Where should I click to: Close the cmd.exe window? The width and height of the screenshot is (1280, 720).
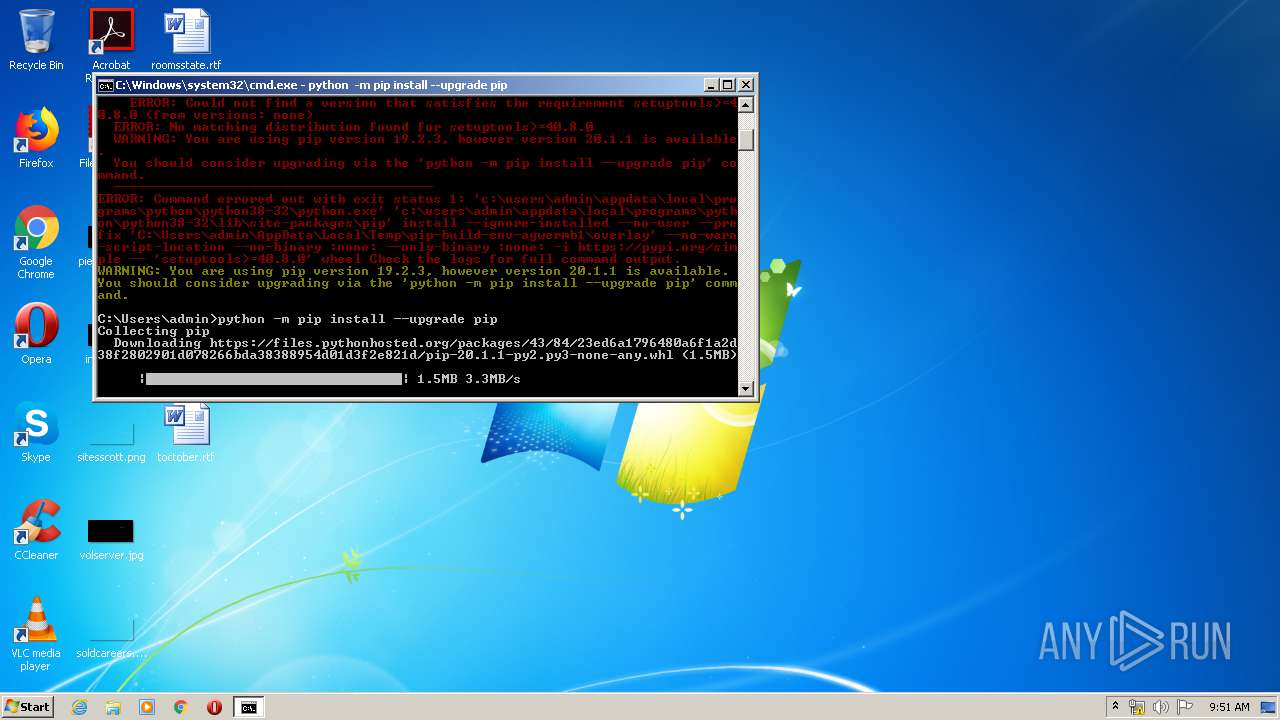point(746,85)
